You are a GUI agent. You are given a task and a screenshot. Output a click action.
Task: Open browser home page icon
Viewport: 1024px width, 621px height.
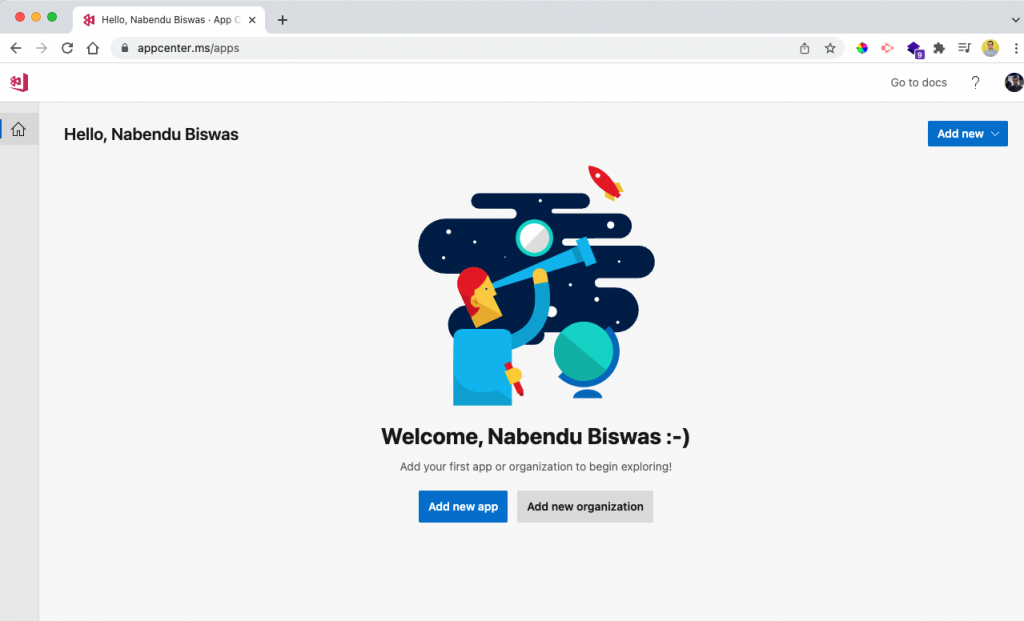coord(93,48)
